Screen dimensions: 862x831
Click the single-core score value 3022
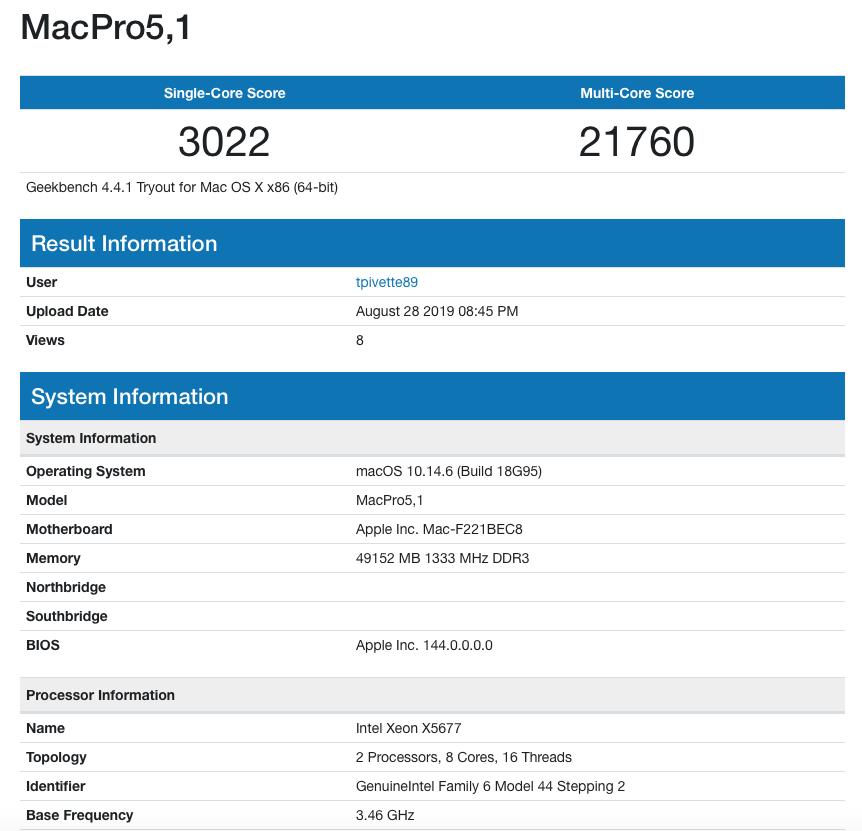point(224,142)
